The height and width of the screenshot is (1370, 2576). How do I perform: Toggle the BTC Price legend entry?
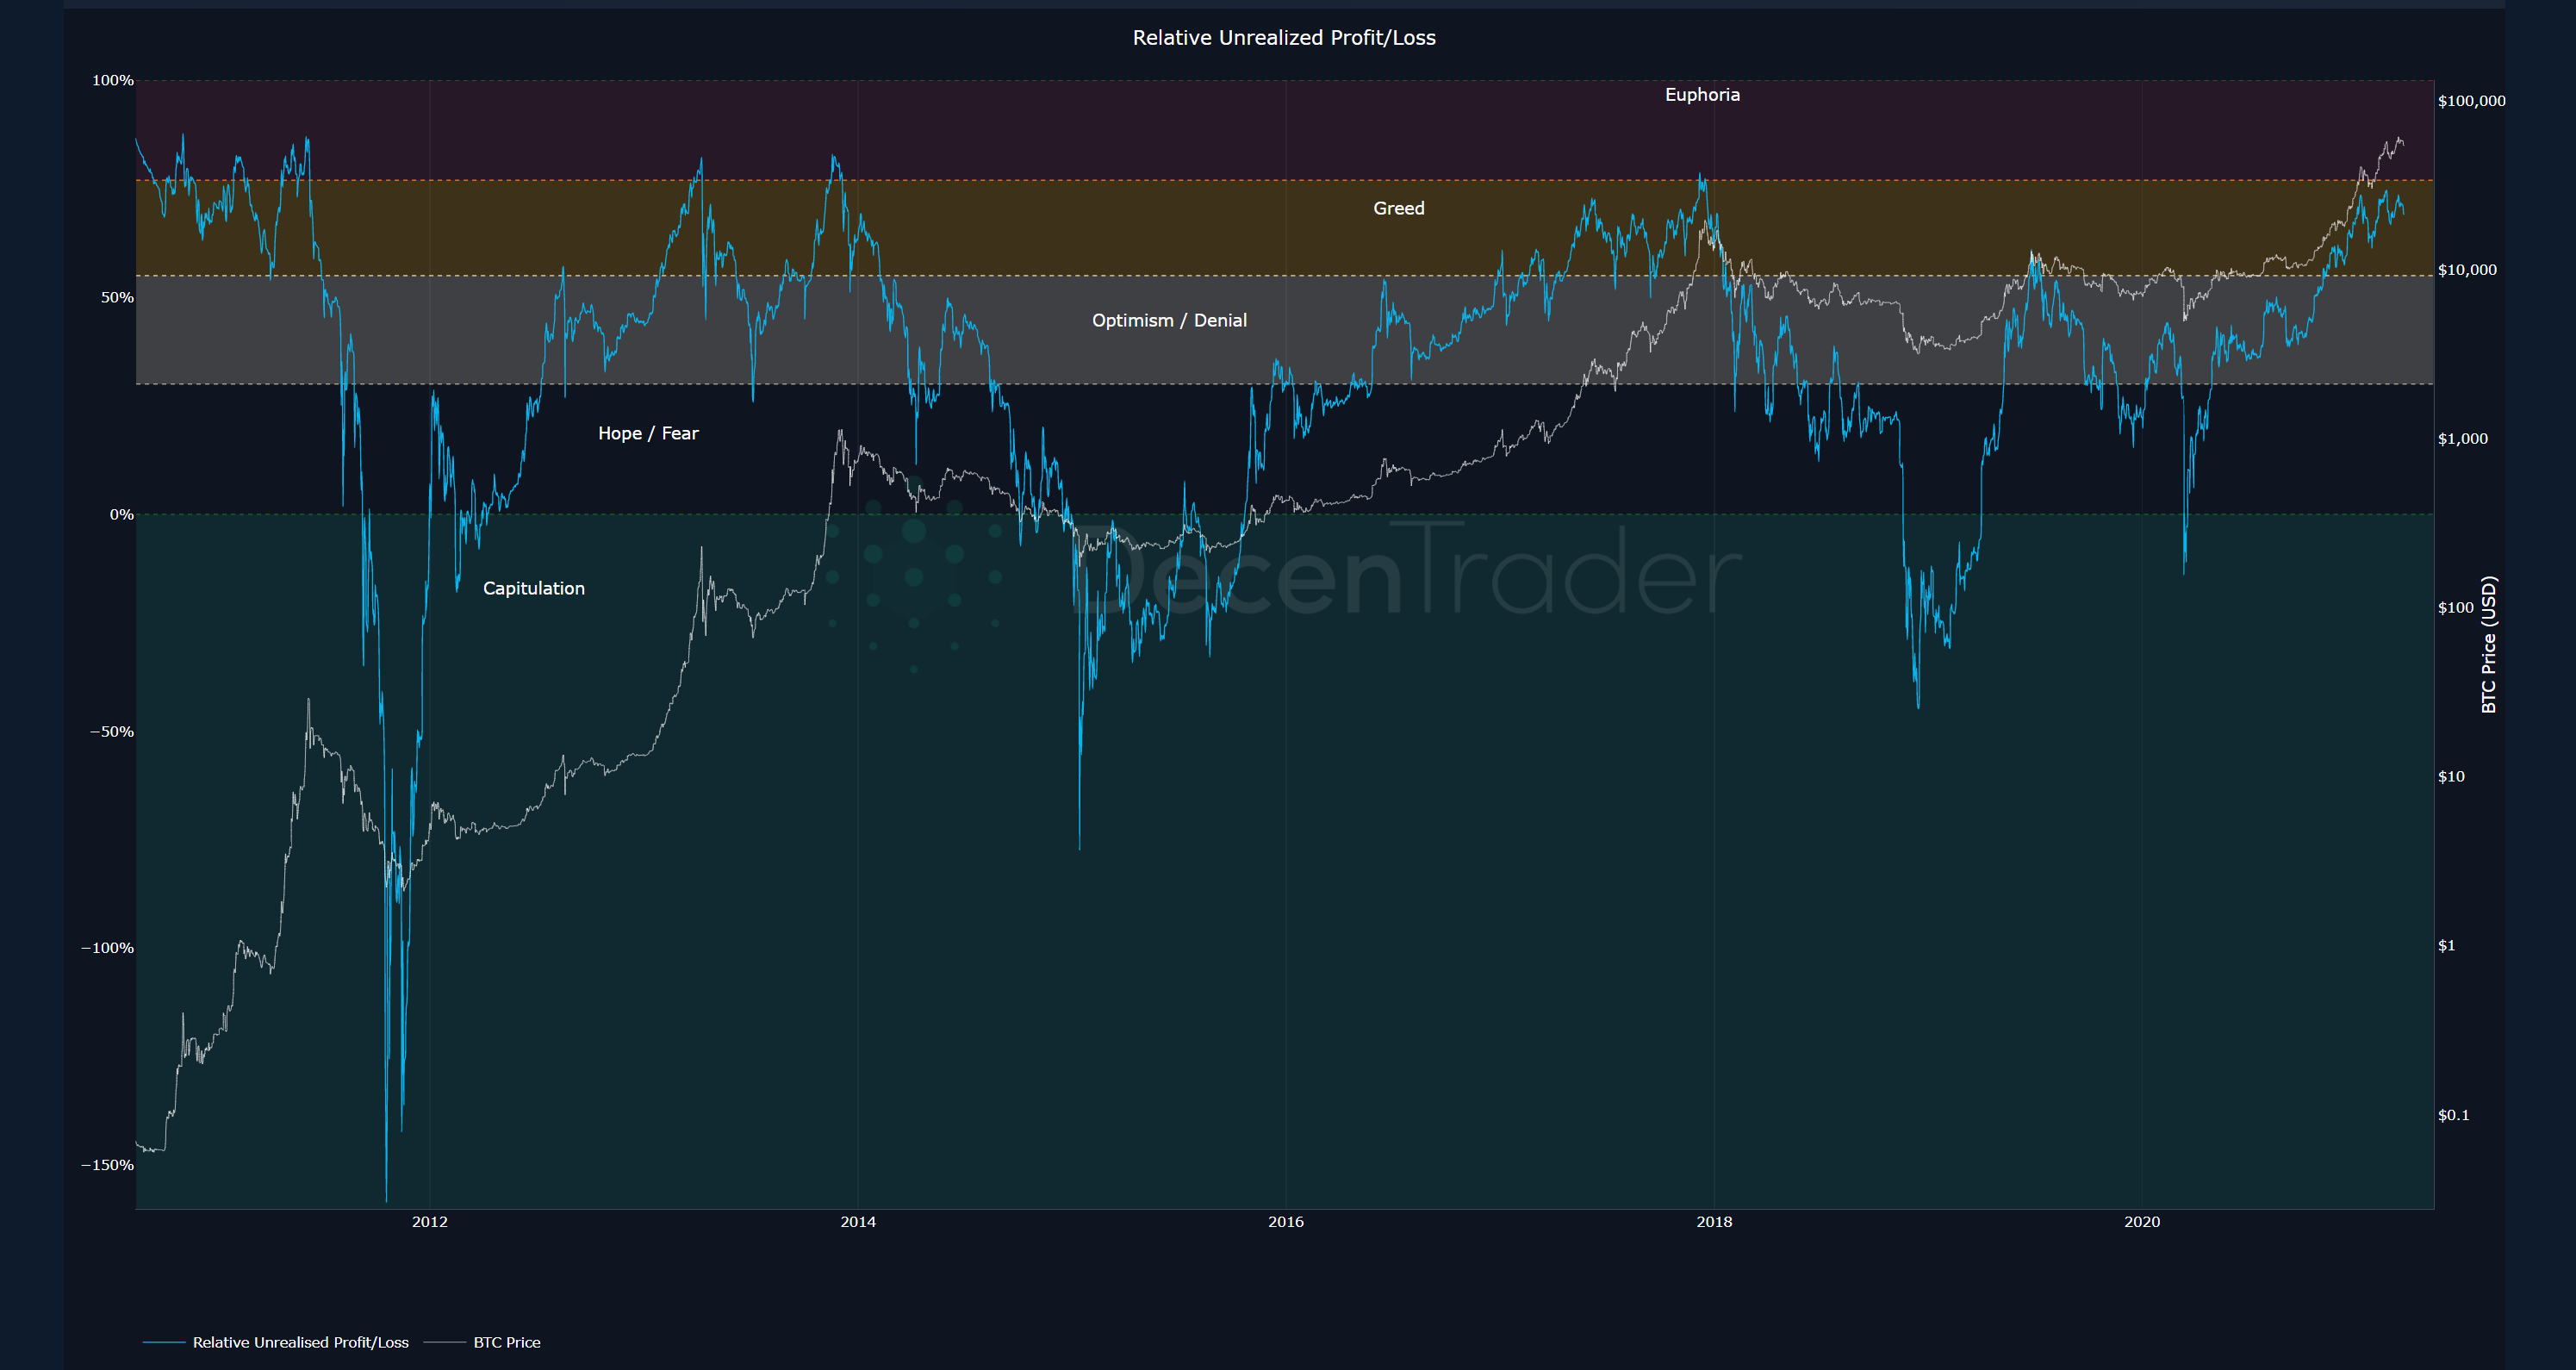point(506,1342)
